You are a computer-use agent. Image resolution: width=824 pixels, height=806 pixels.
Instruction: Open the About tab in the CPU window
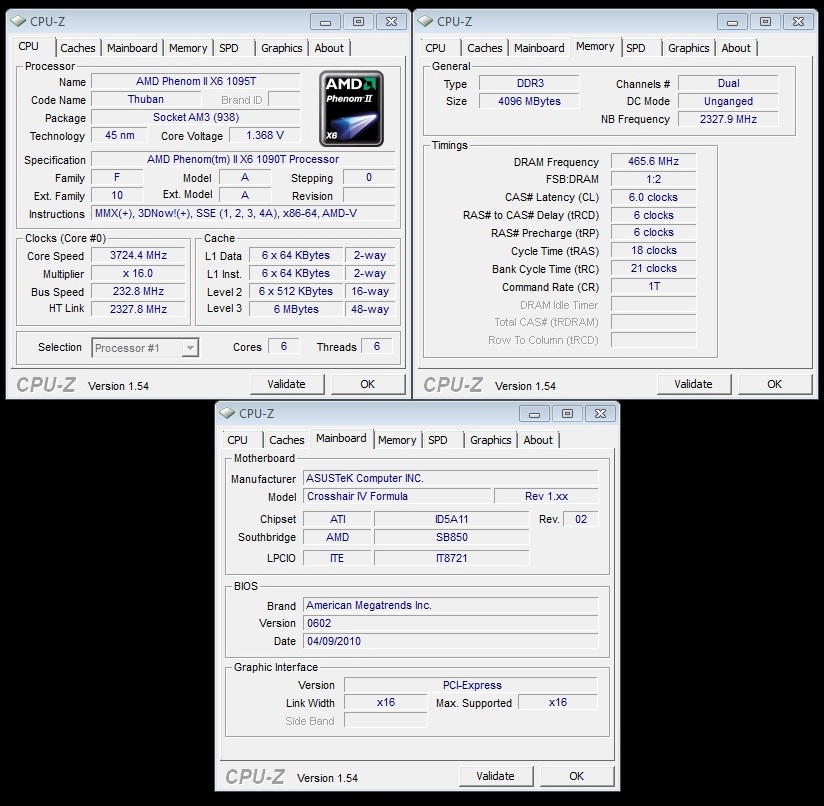pos(329,48)
